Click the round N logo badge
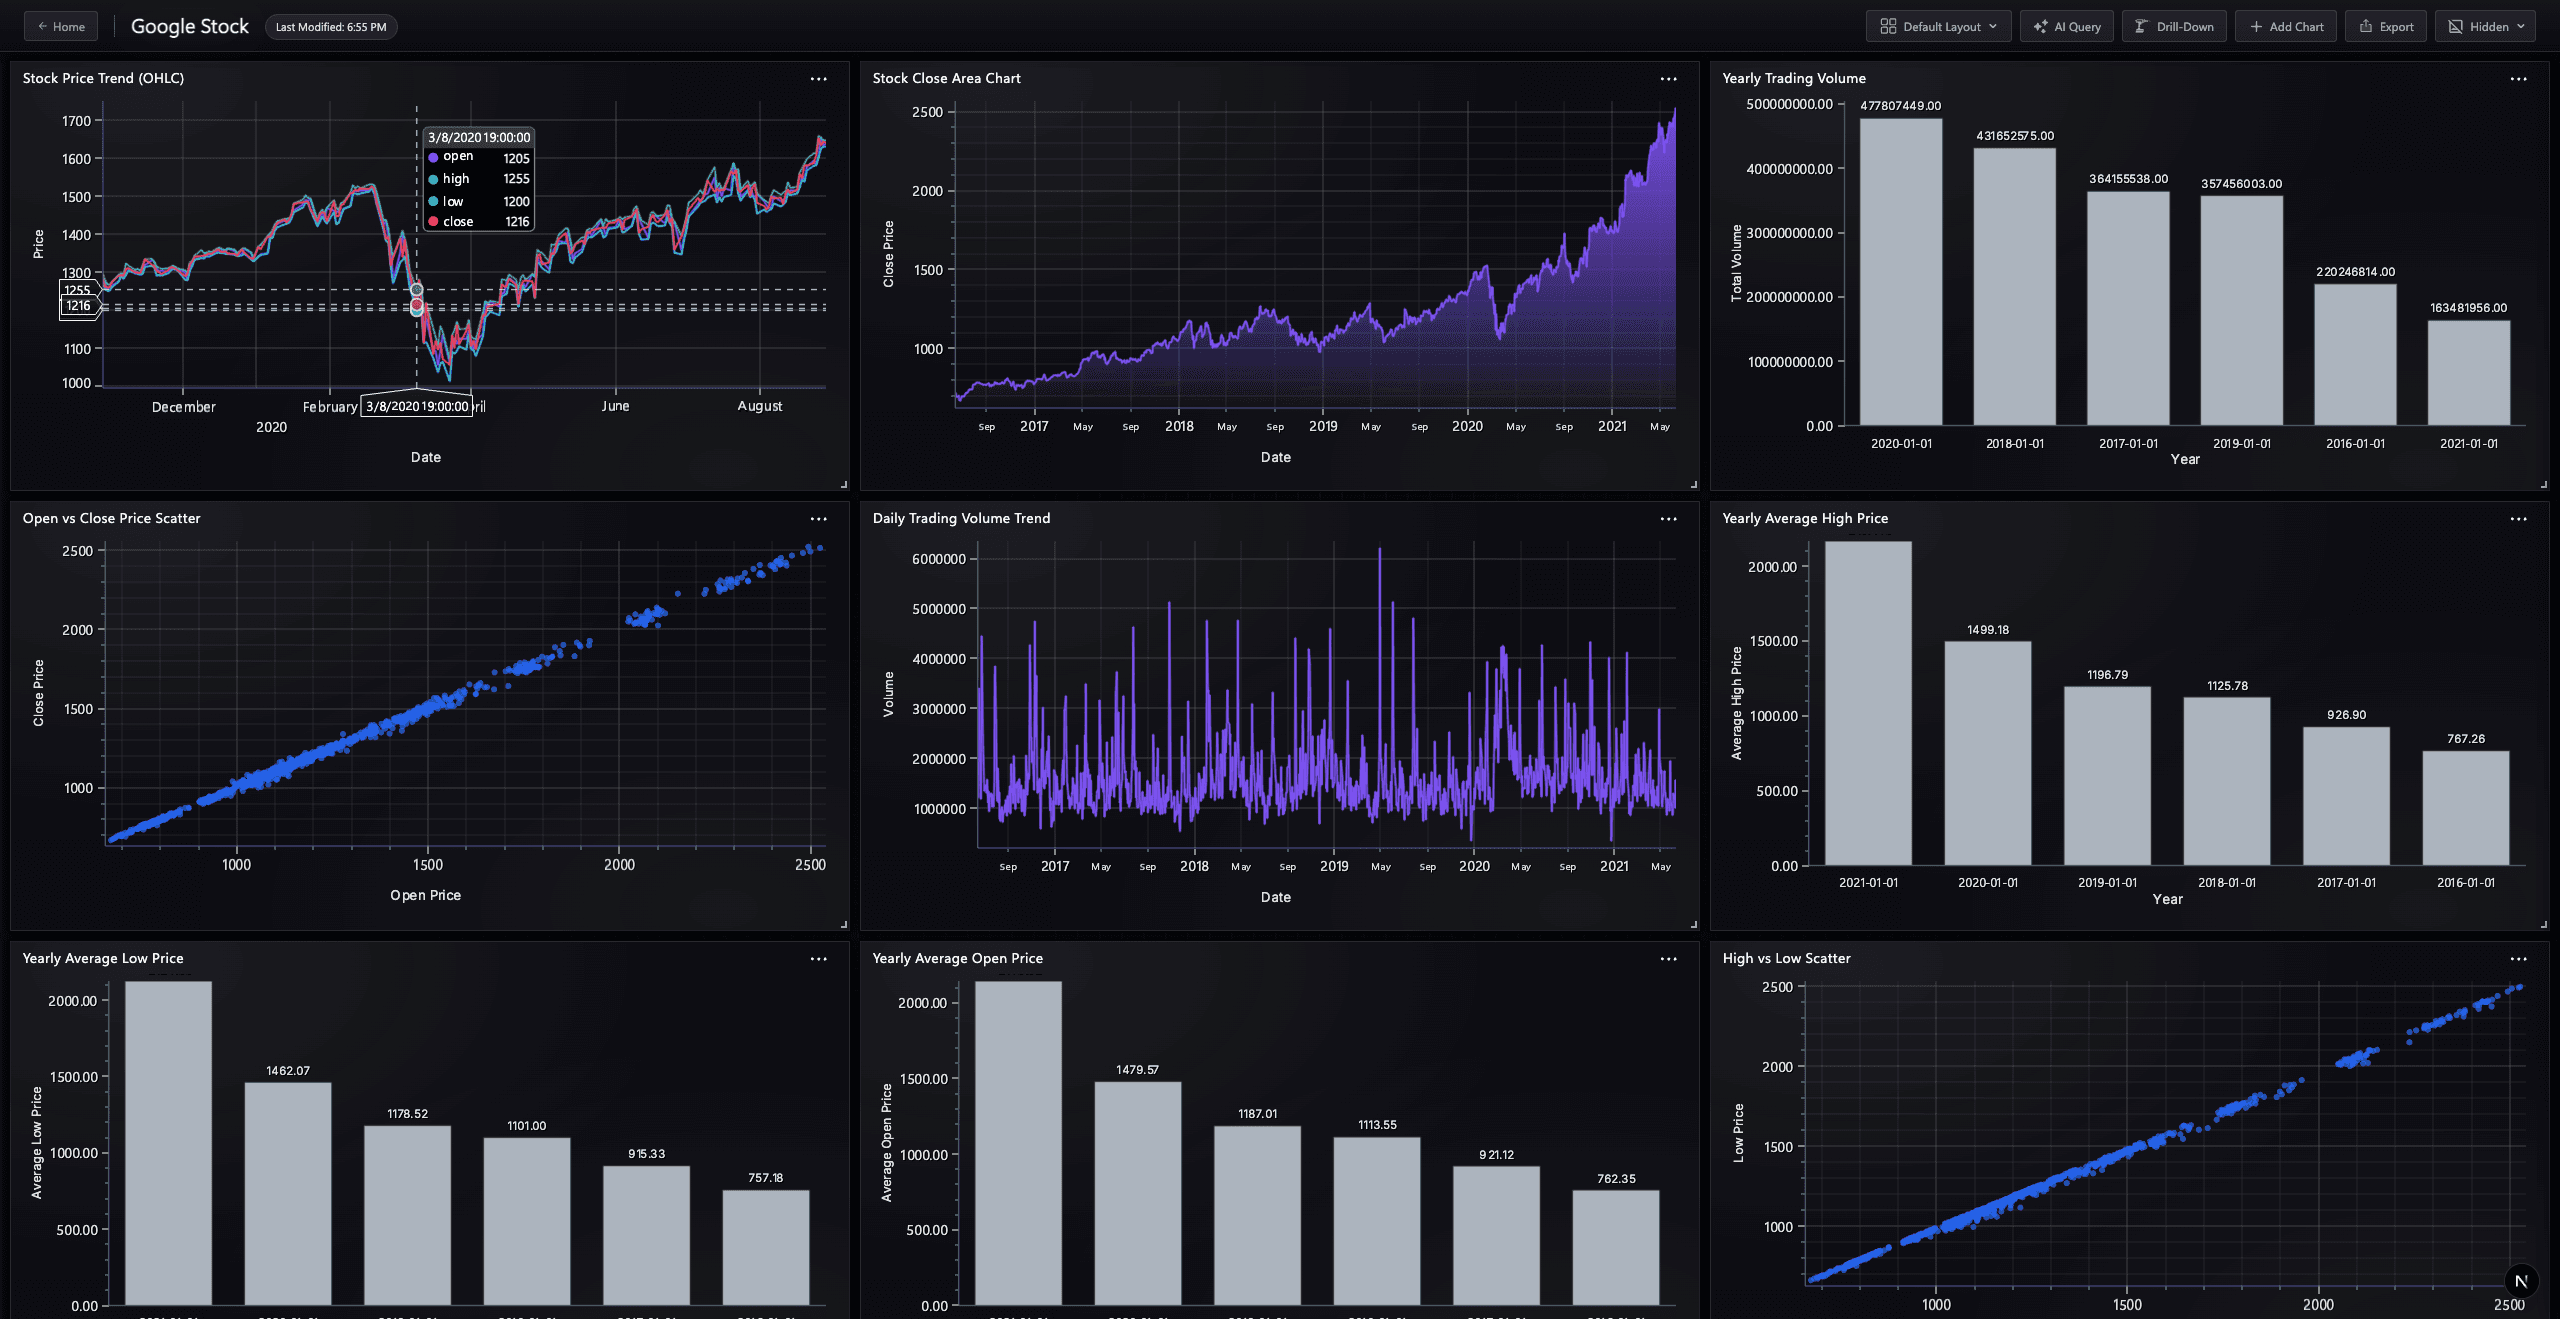This screenshot has width=2560, height=1319. (x=2521, y=1281)
